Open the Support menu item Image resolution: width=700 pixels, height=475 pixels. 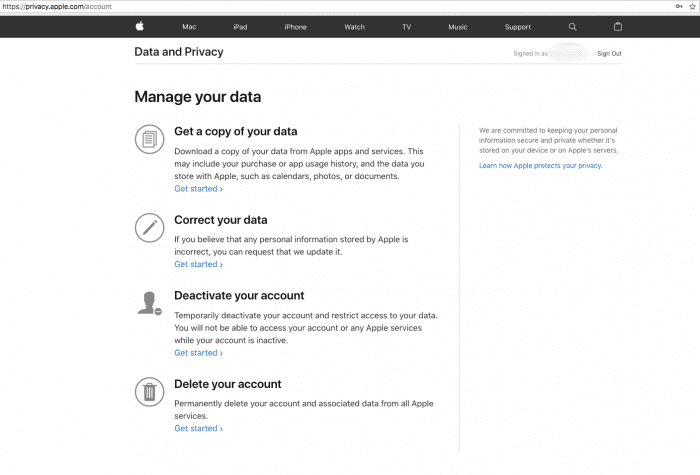(517, 27)
